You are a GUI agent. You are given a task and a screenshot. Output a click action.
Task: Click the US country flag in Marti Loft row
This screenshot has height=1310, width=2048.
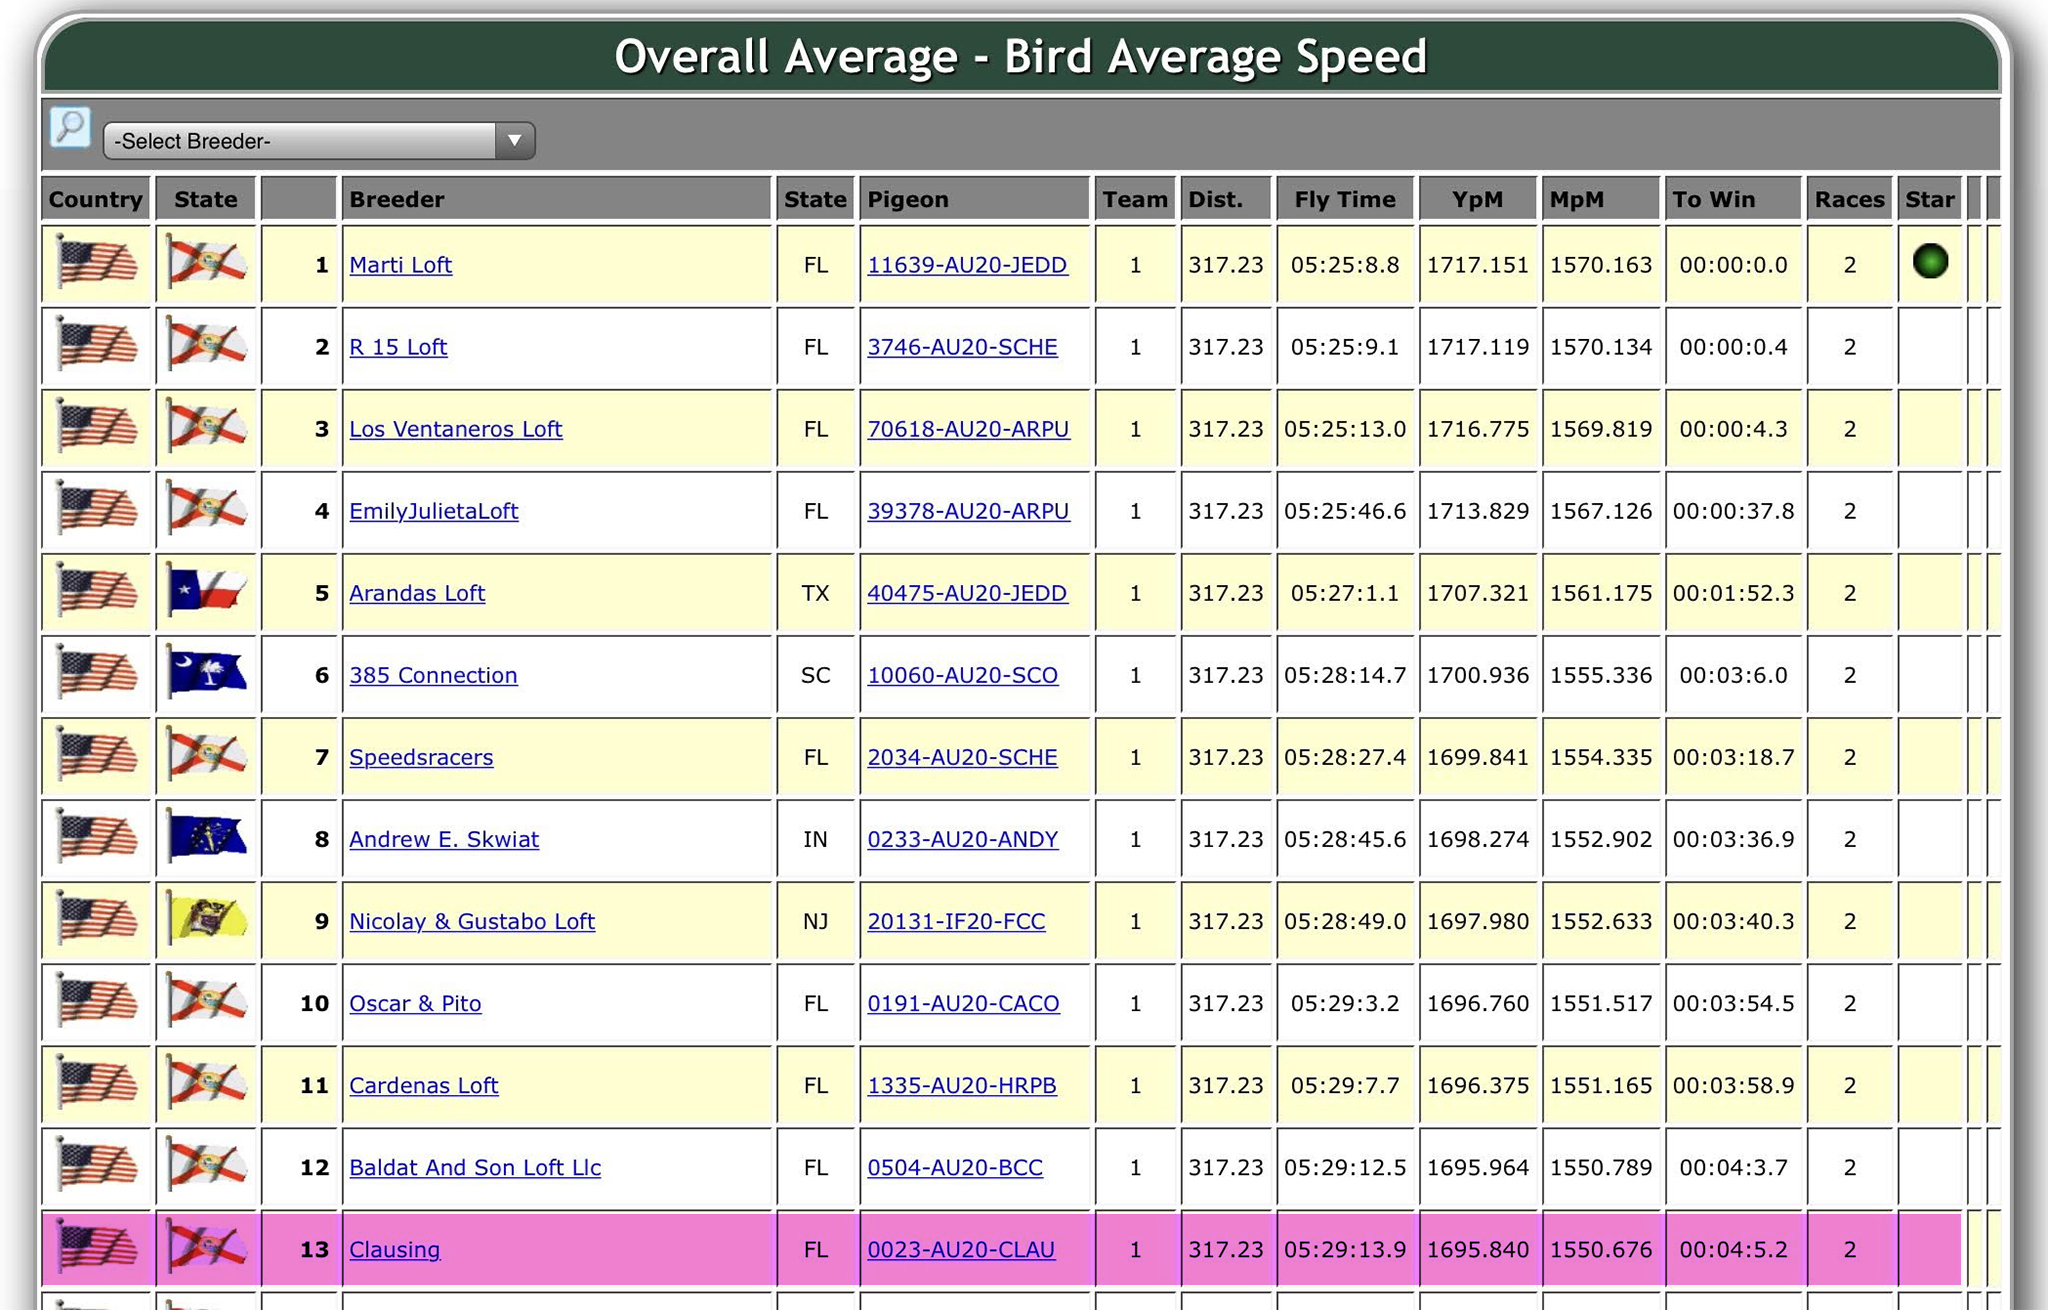[x=96, y=264]
